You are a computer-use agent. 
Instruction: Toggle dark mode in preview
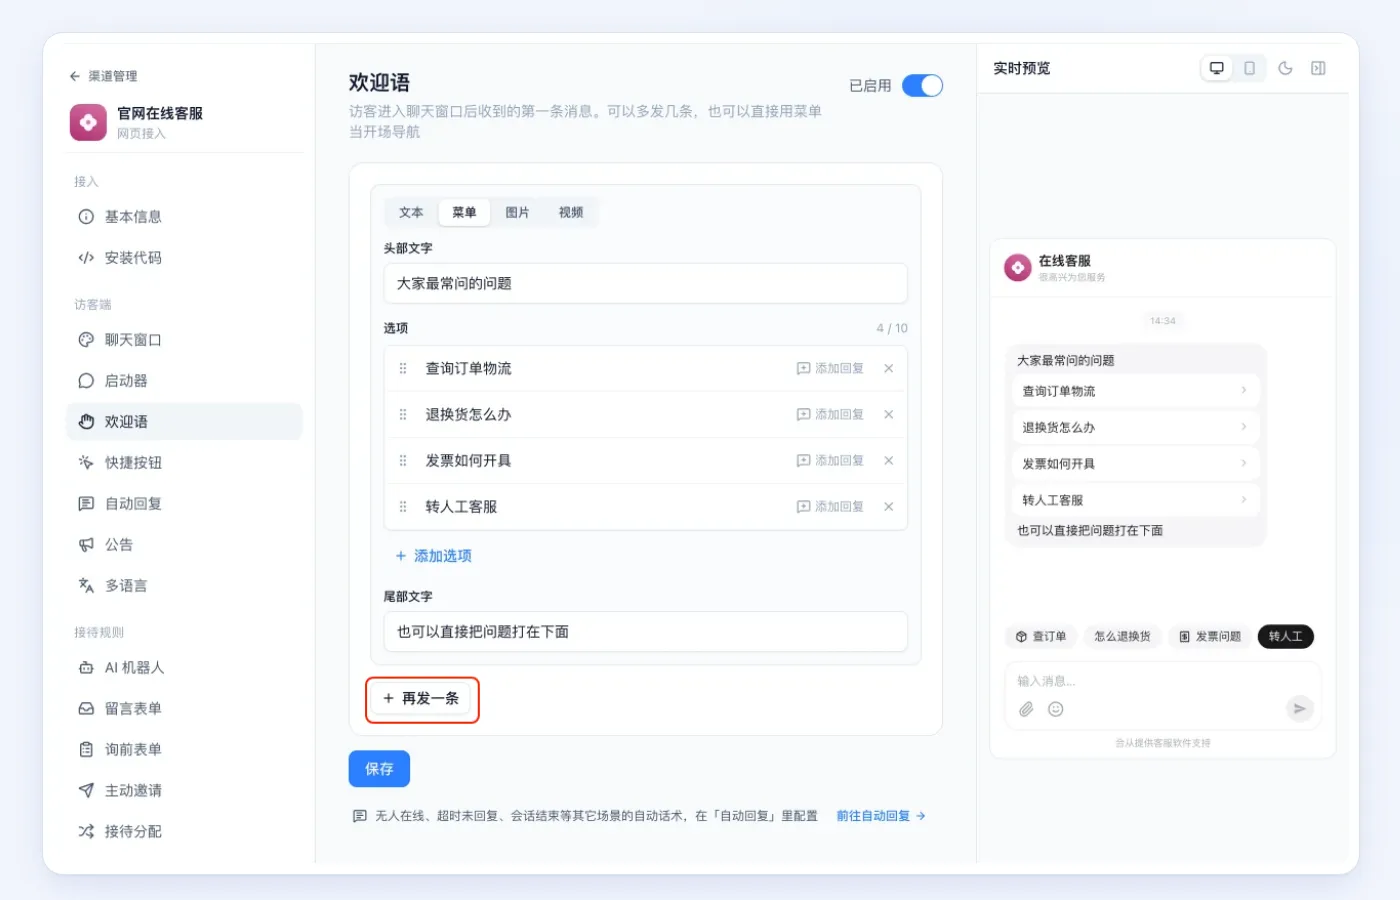point(1285,68)
